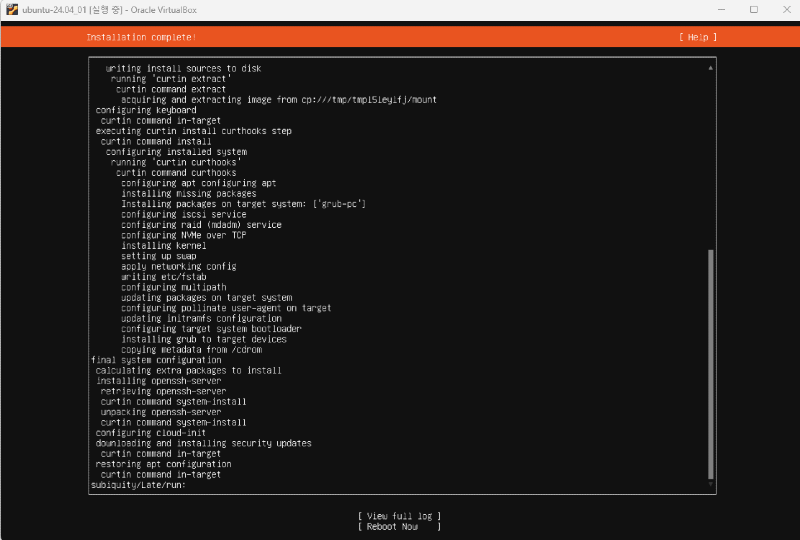The height and width of the screenshot is (540, 800).
Task: Click the 'configuring cloud-init' log line
Action: [x=150, y=433]
